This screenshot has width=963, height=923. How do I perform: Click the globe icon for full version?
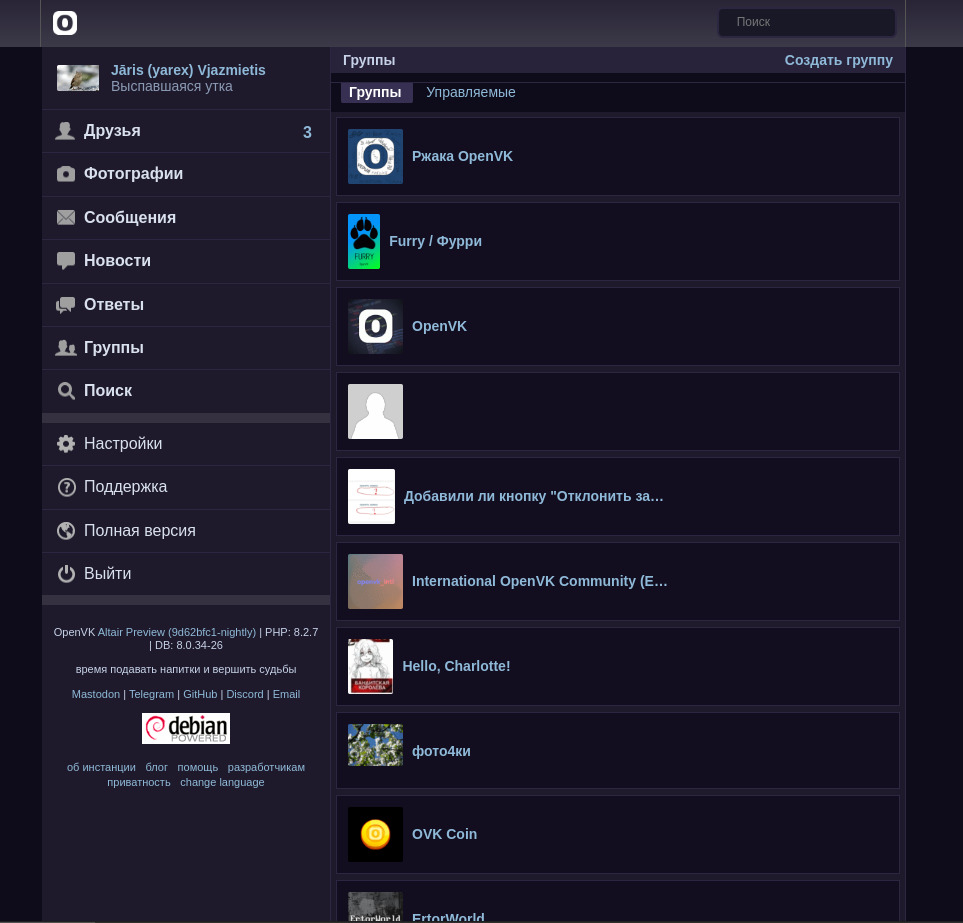(x=66, y=531)
